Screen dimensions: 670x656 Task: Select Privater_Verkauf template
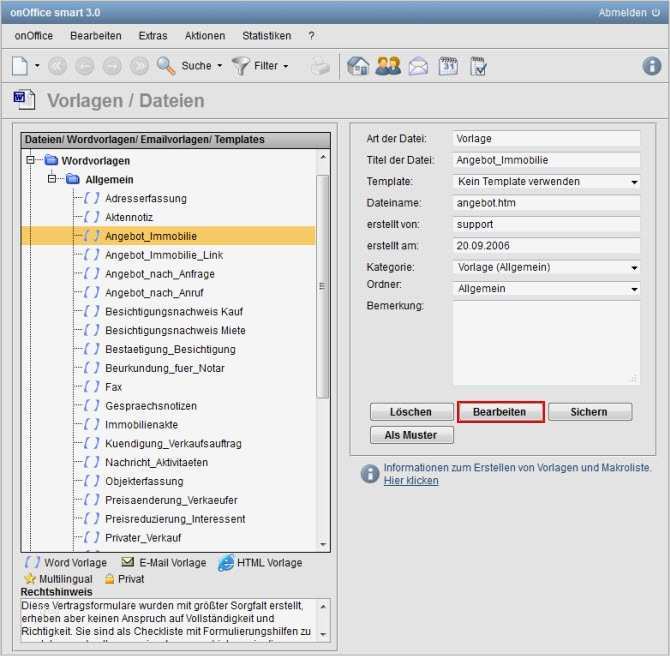coord(143,538)
